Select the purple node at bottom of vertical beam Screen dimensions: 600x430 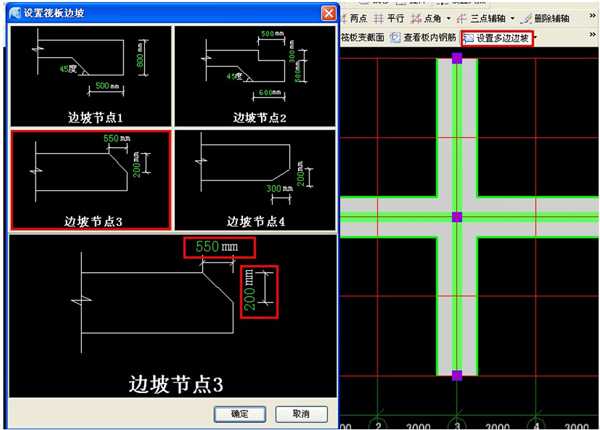pos(457,375)
